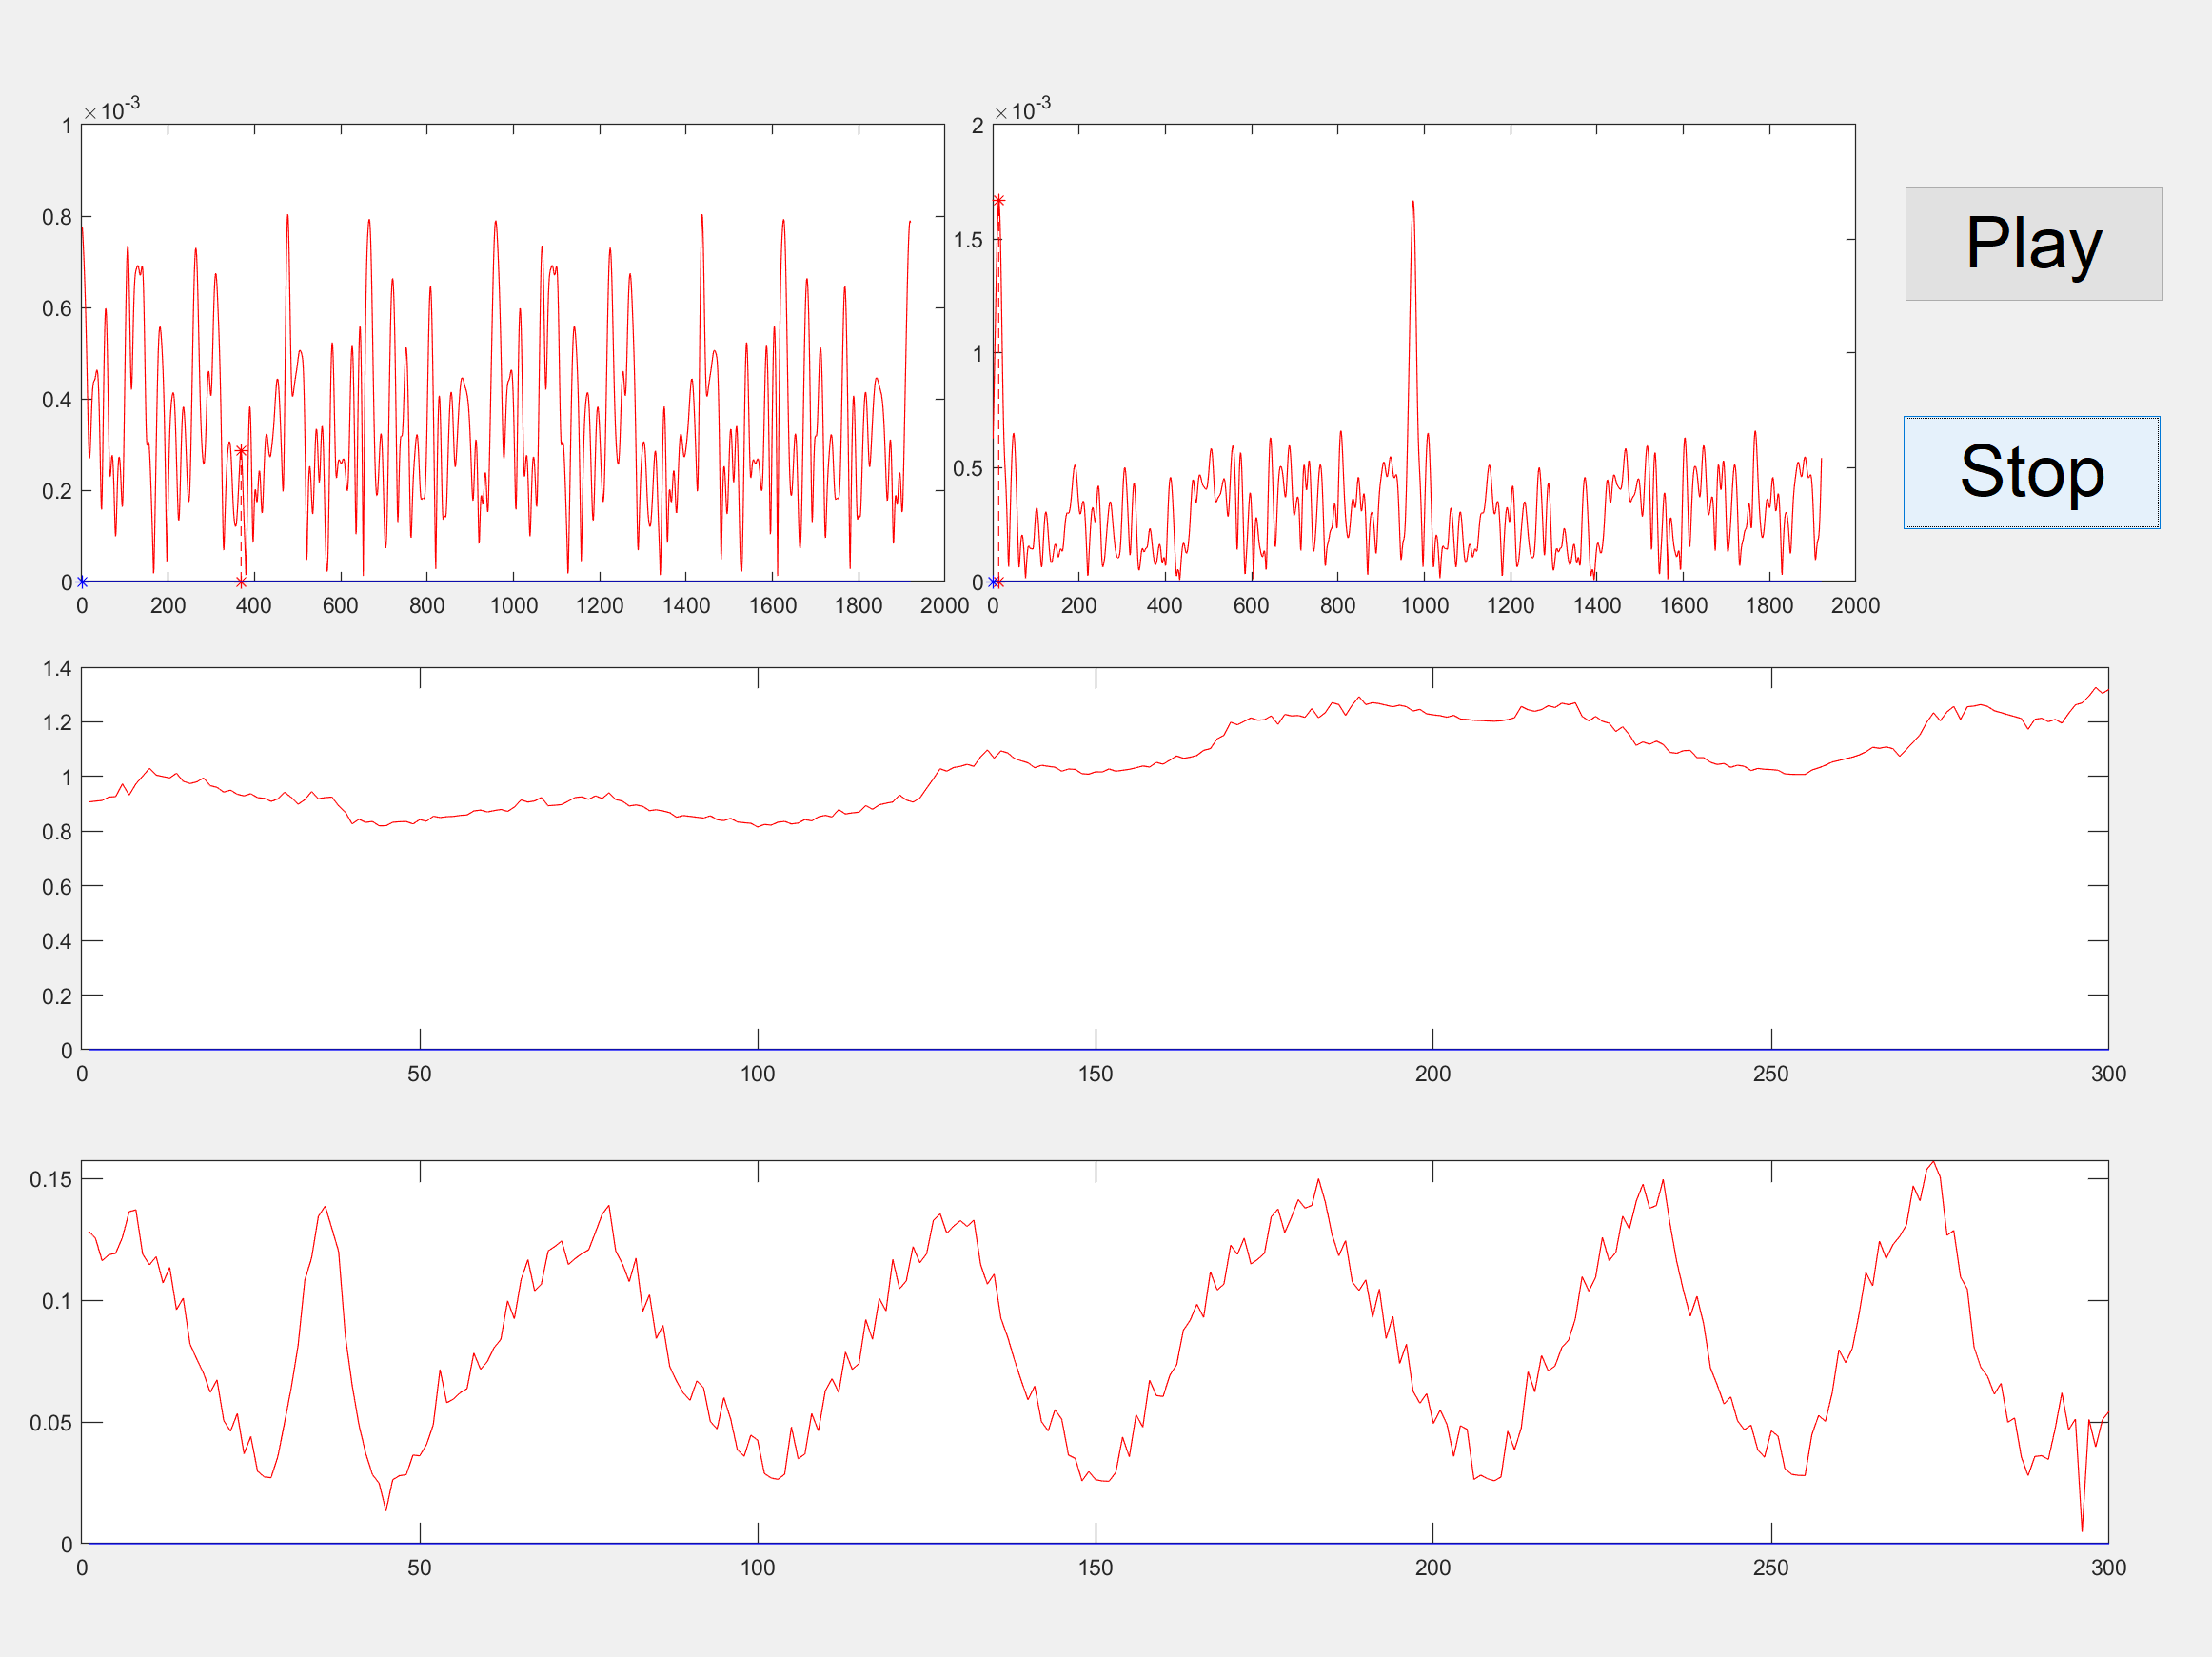Screen dimensions: 2212x1657
Task: Click the lowest dip near 45 in bottom plot
Action: (x=386, y=1509)
